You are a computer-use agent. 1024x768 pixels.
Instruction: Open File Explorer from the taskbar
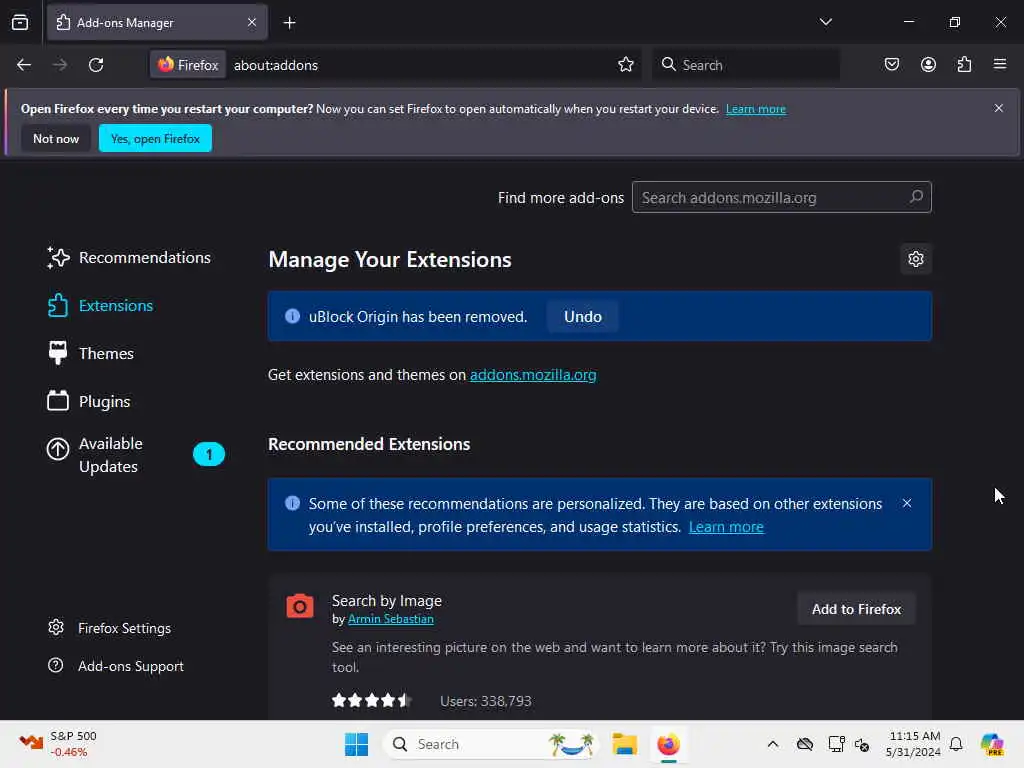coord(624,744)
